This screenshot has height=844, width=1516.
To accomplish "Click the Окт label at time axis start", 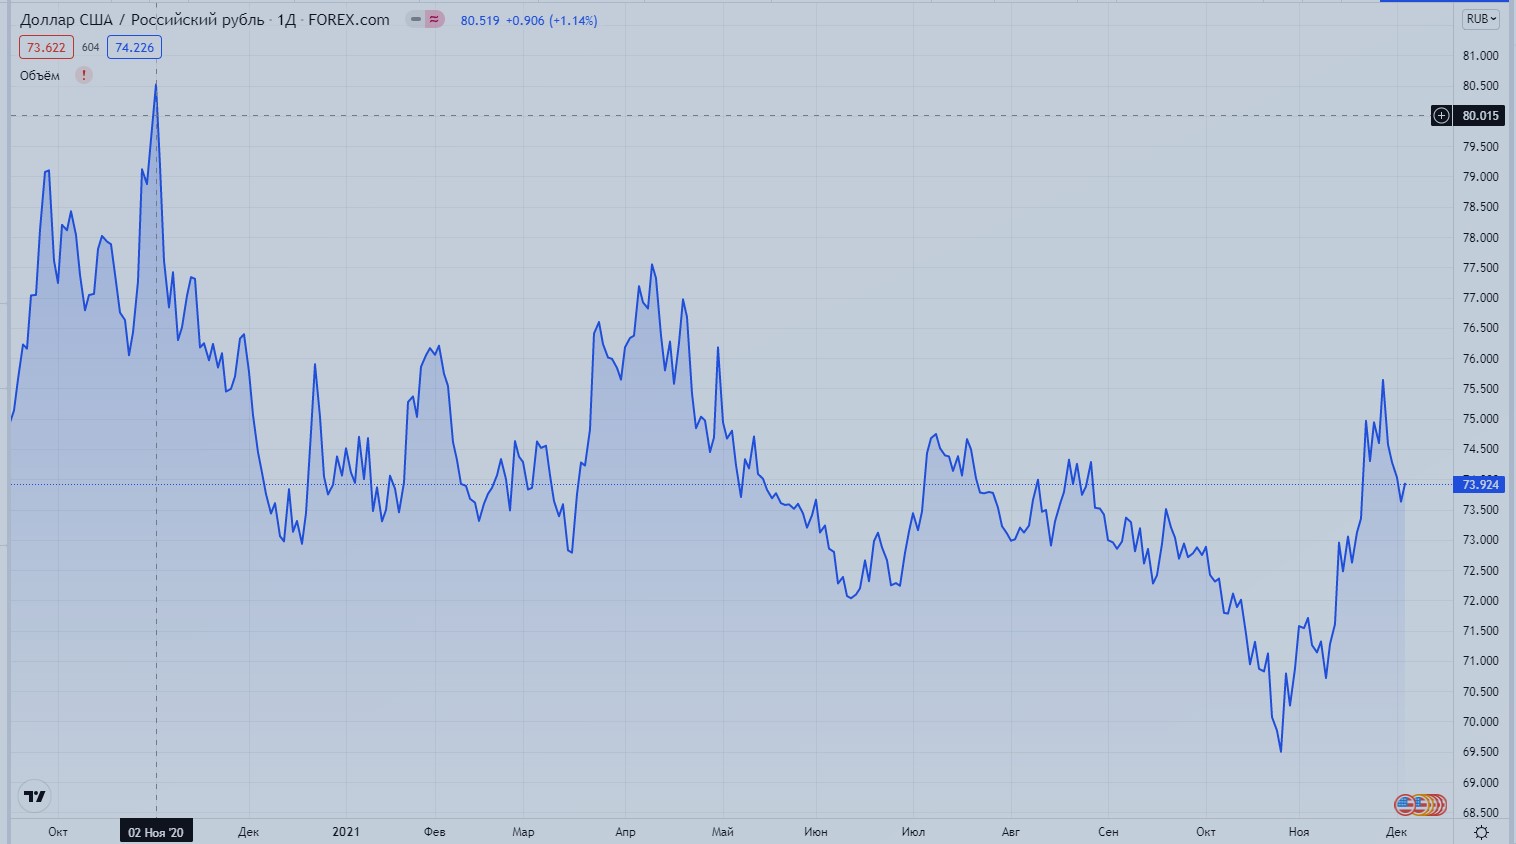I will pyautogui.click(x=58, y=832).
